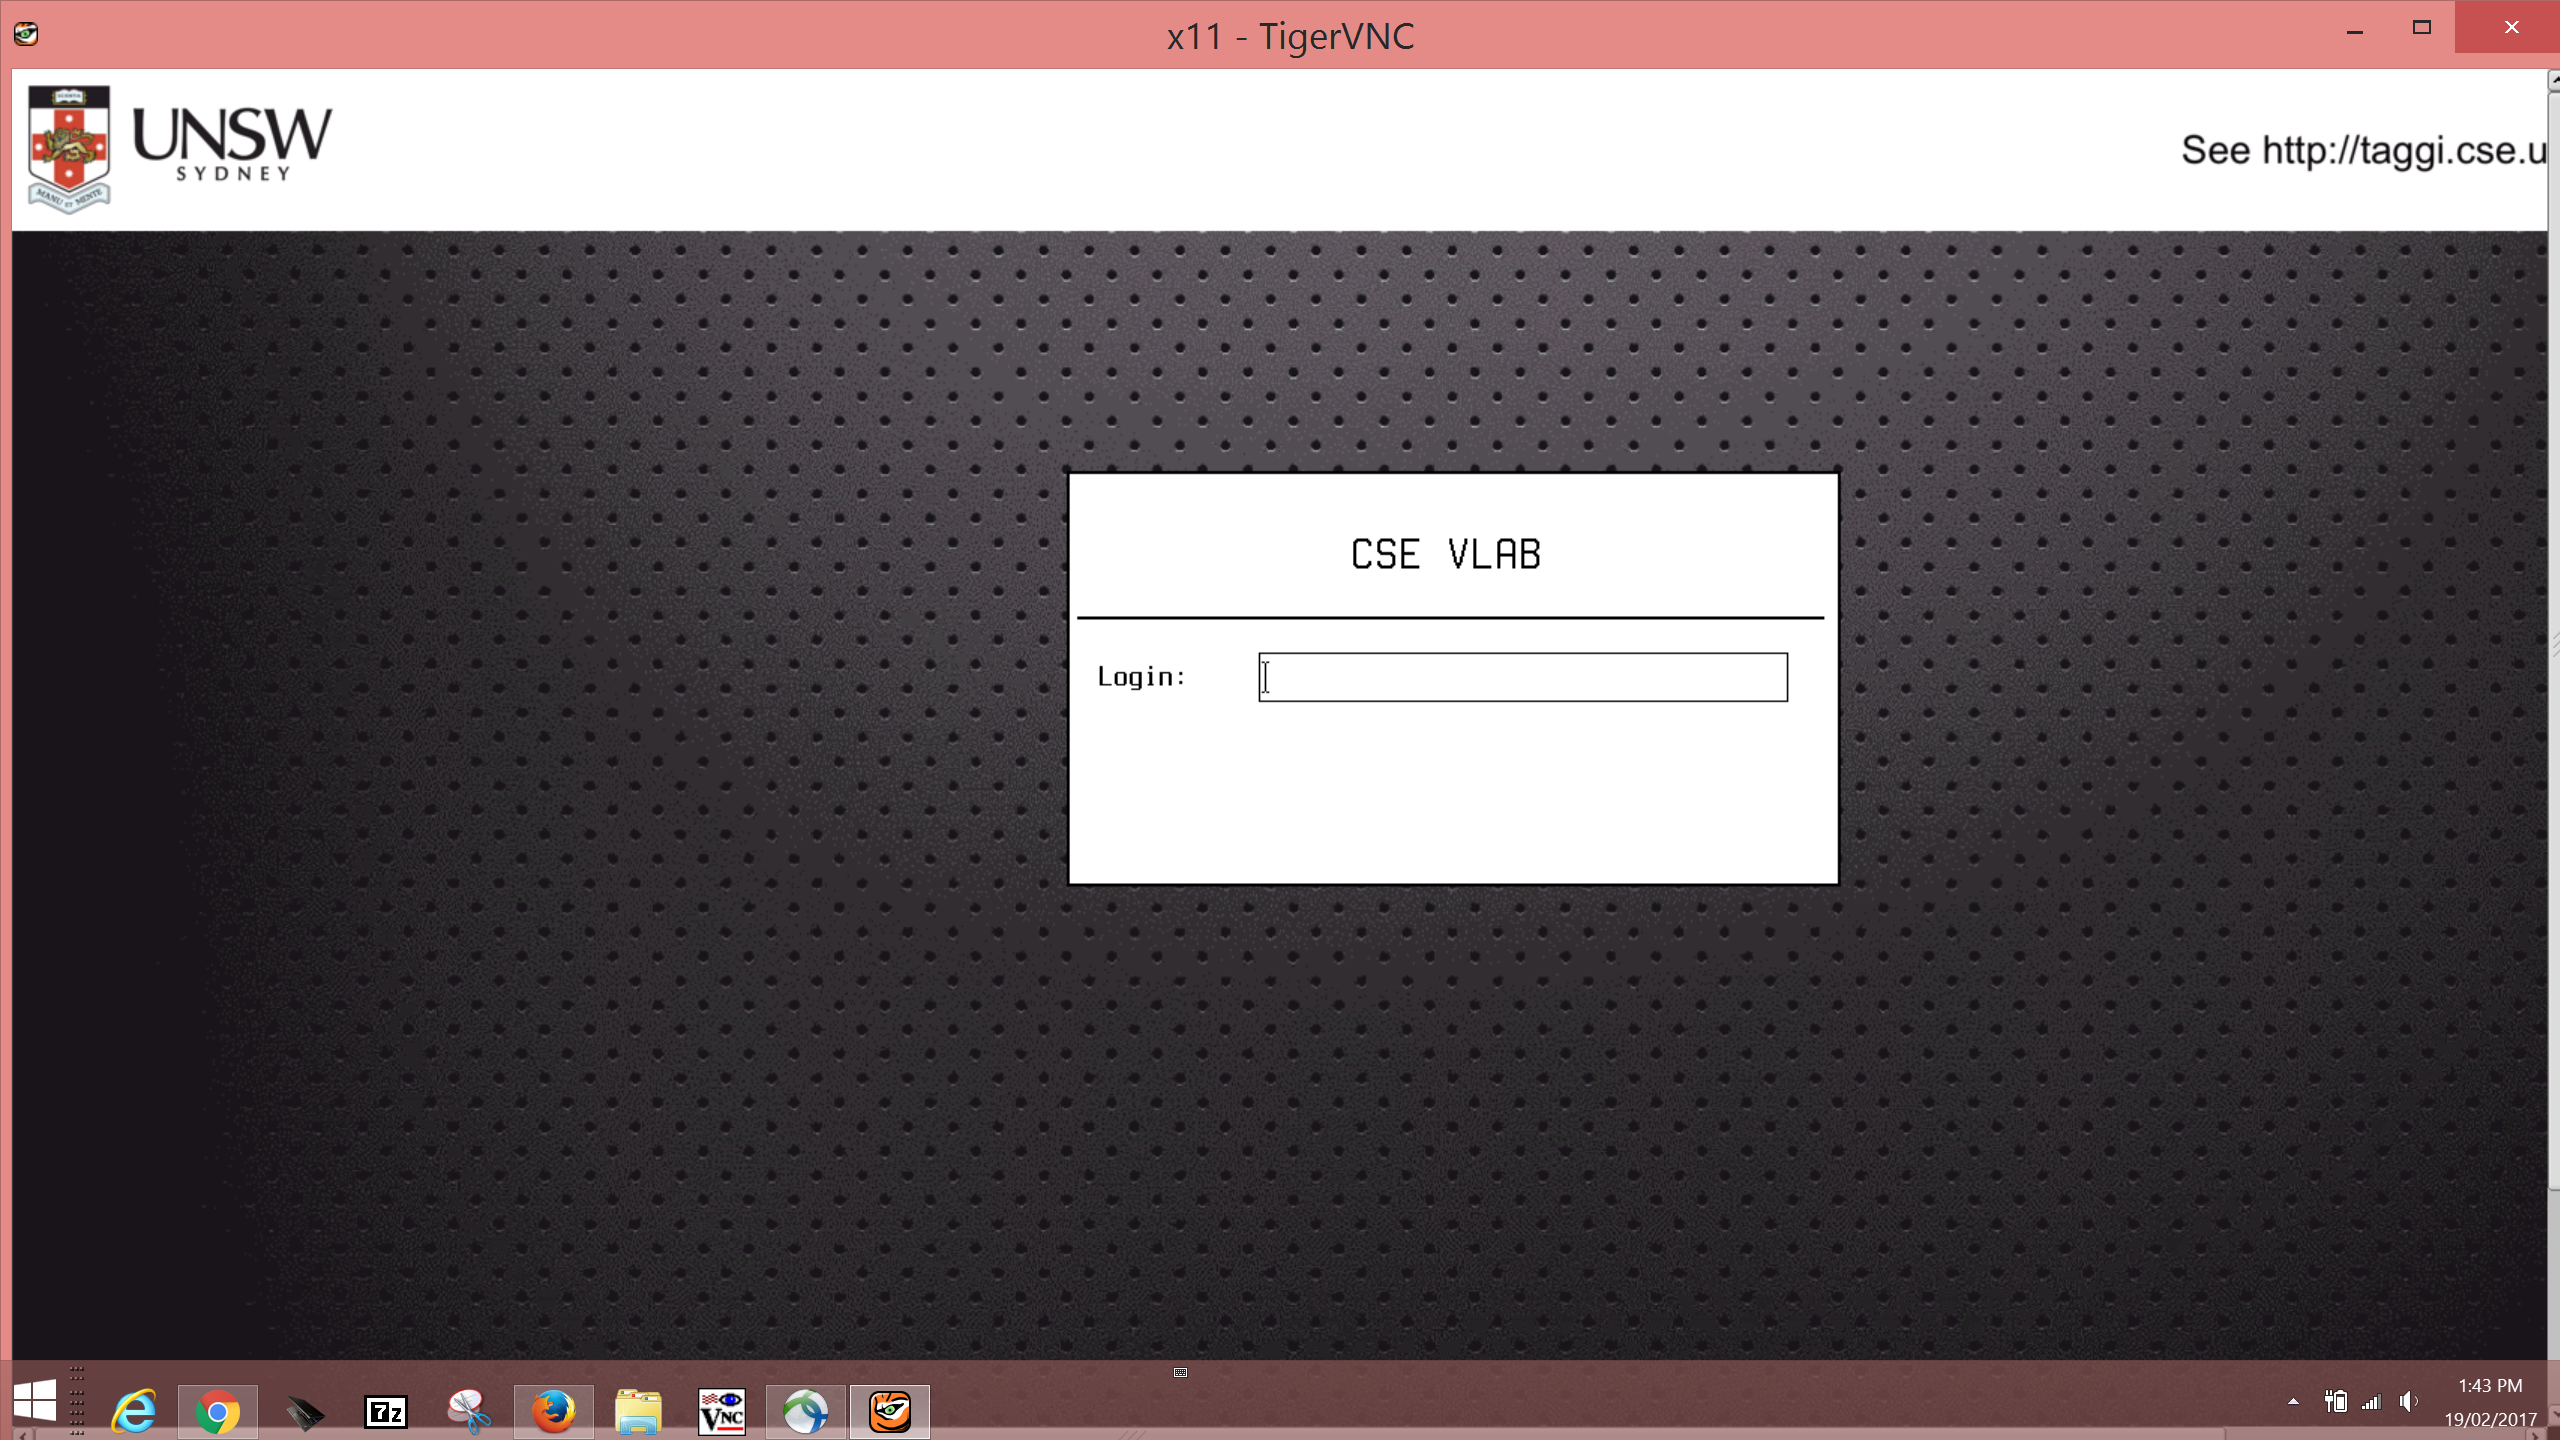This screenshot has height=1440, width=2560.
Task: Click the battery power tray icon
Action: coord(2335,1402)
